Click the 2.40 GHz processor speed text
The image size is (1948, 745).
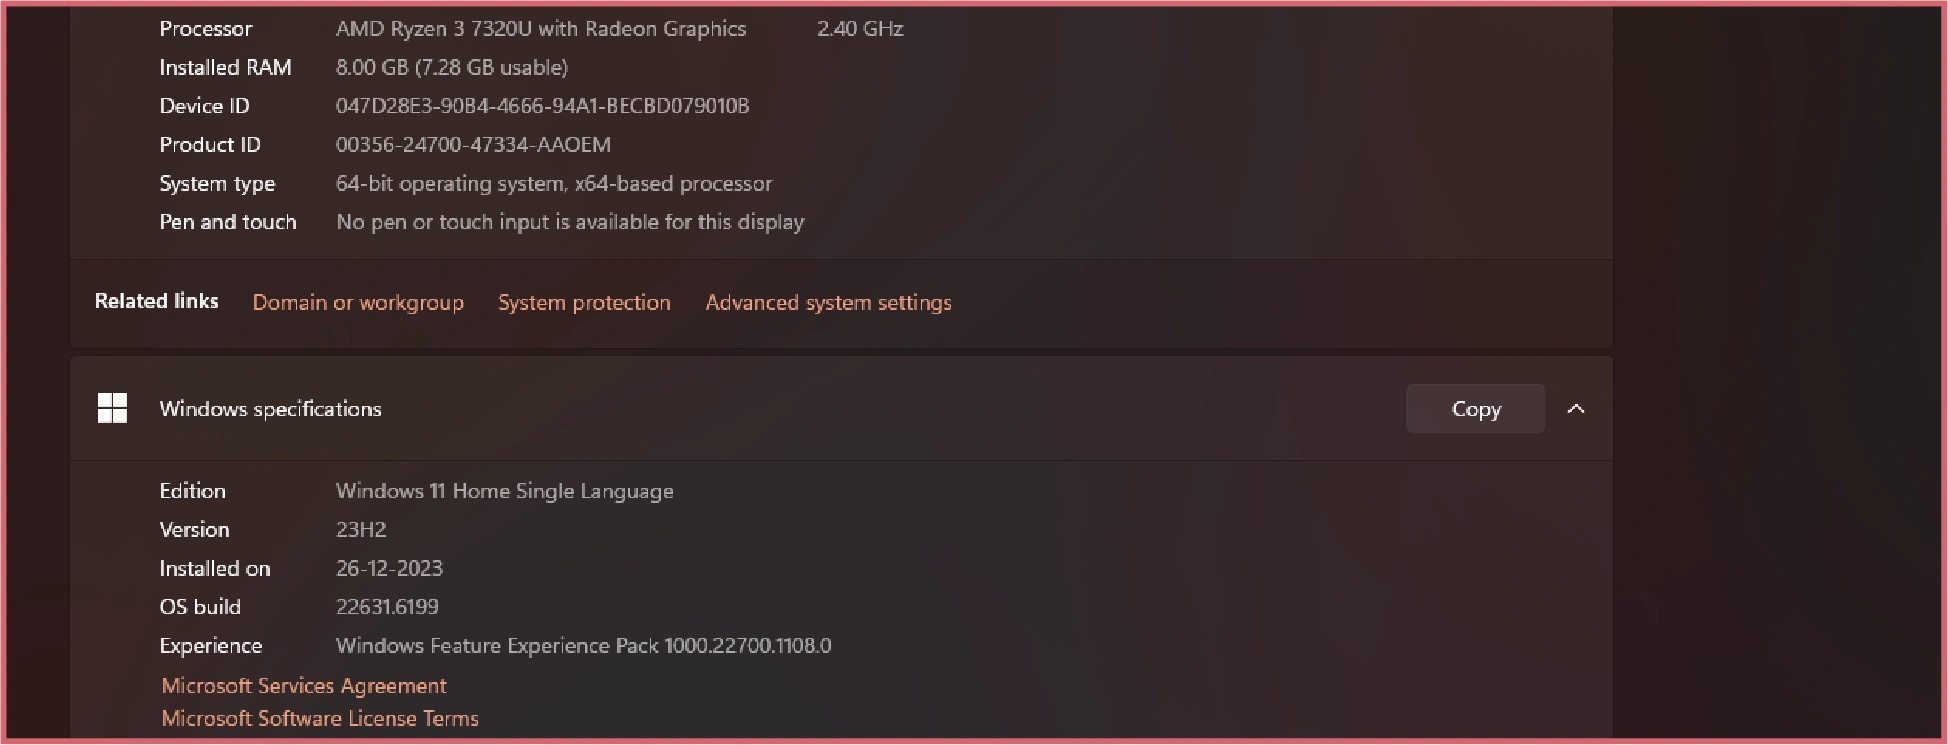pyautogui.click(x=860, y=29)
